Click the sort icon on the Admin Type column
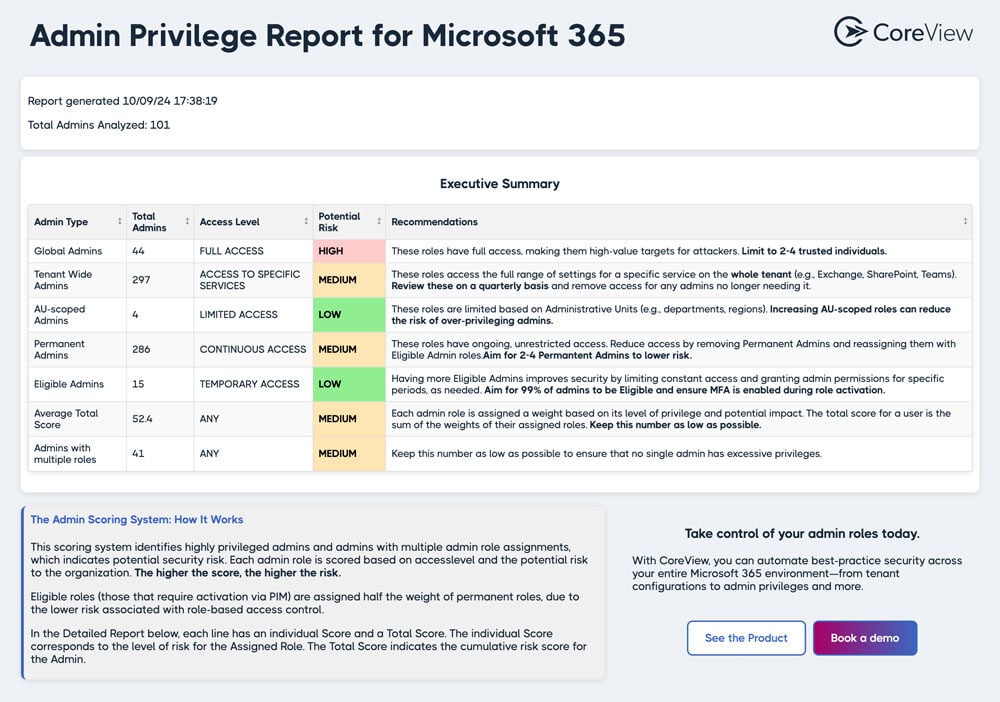Viewport: 1000px width, 702px height. coord(119,221)
